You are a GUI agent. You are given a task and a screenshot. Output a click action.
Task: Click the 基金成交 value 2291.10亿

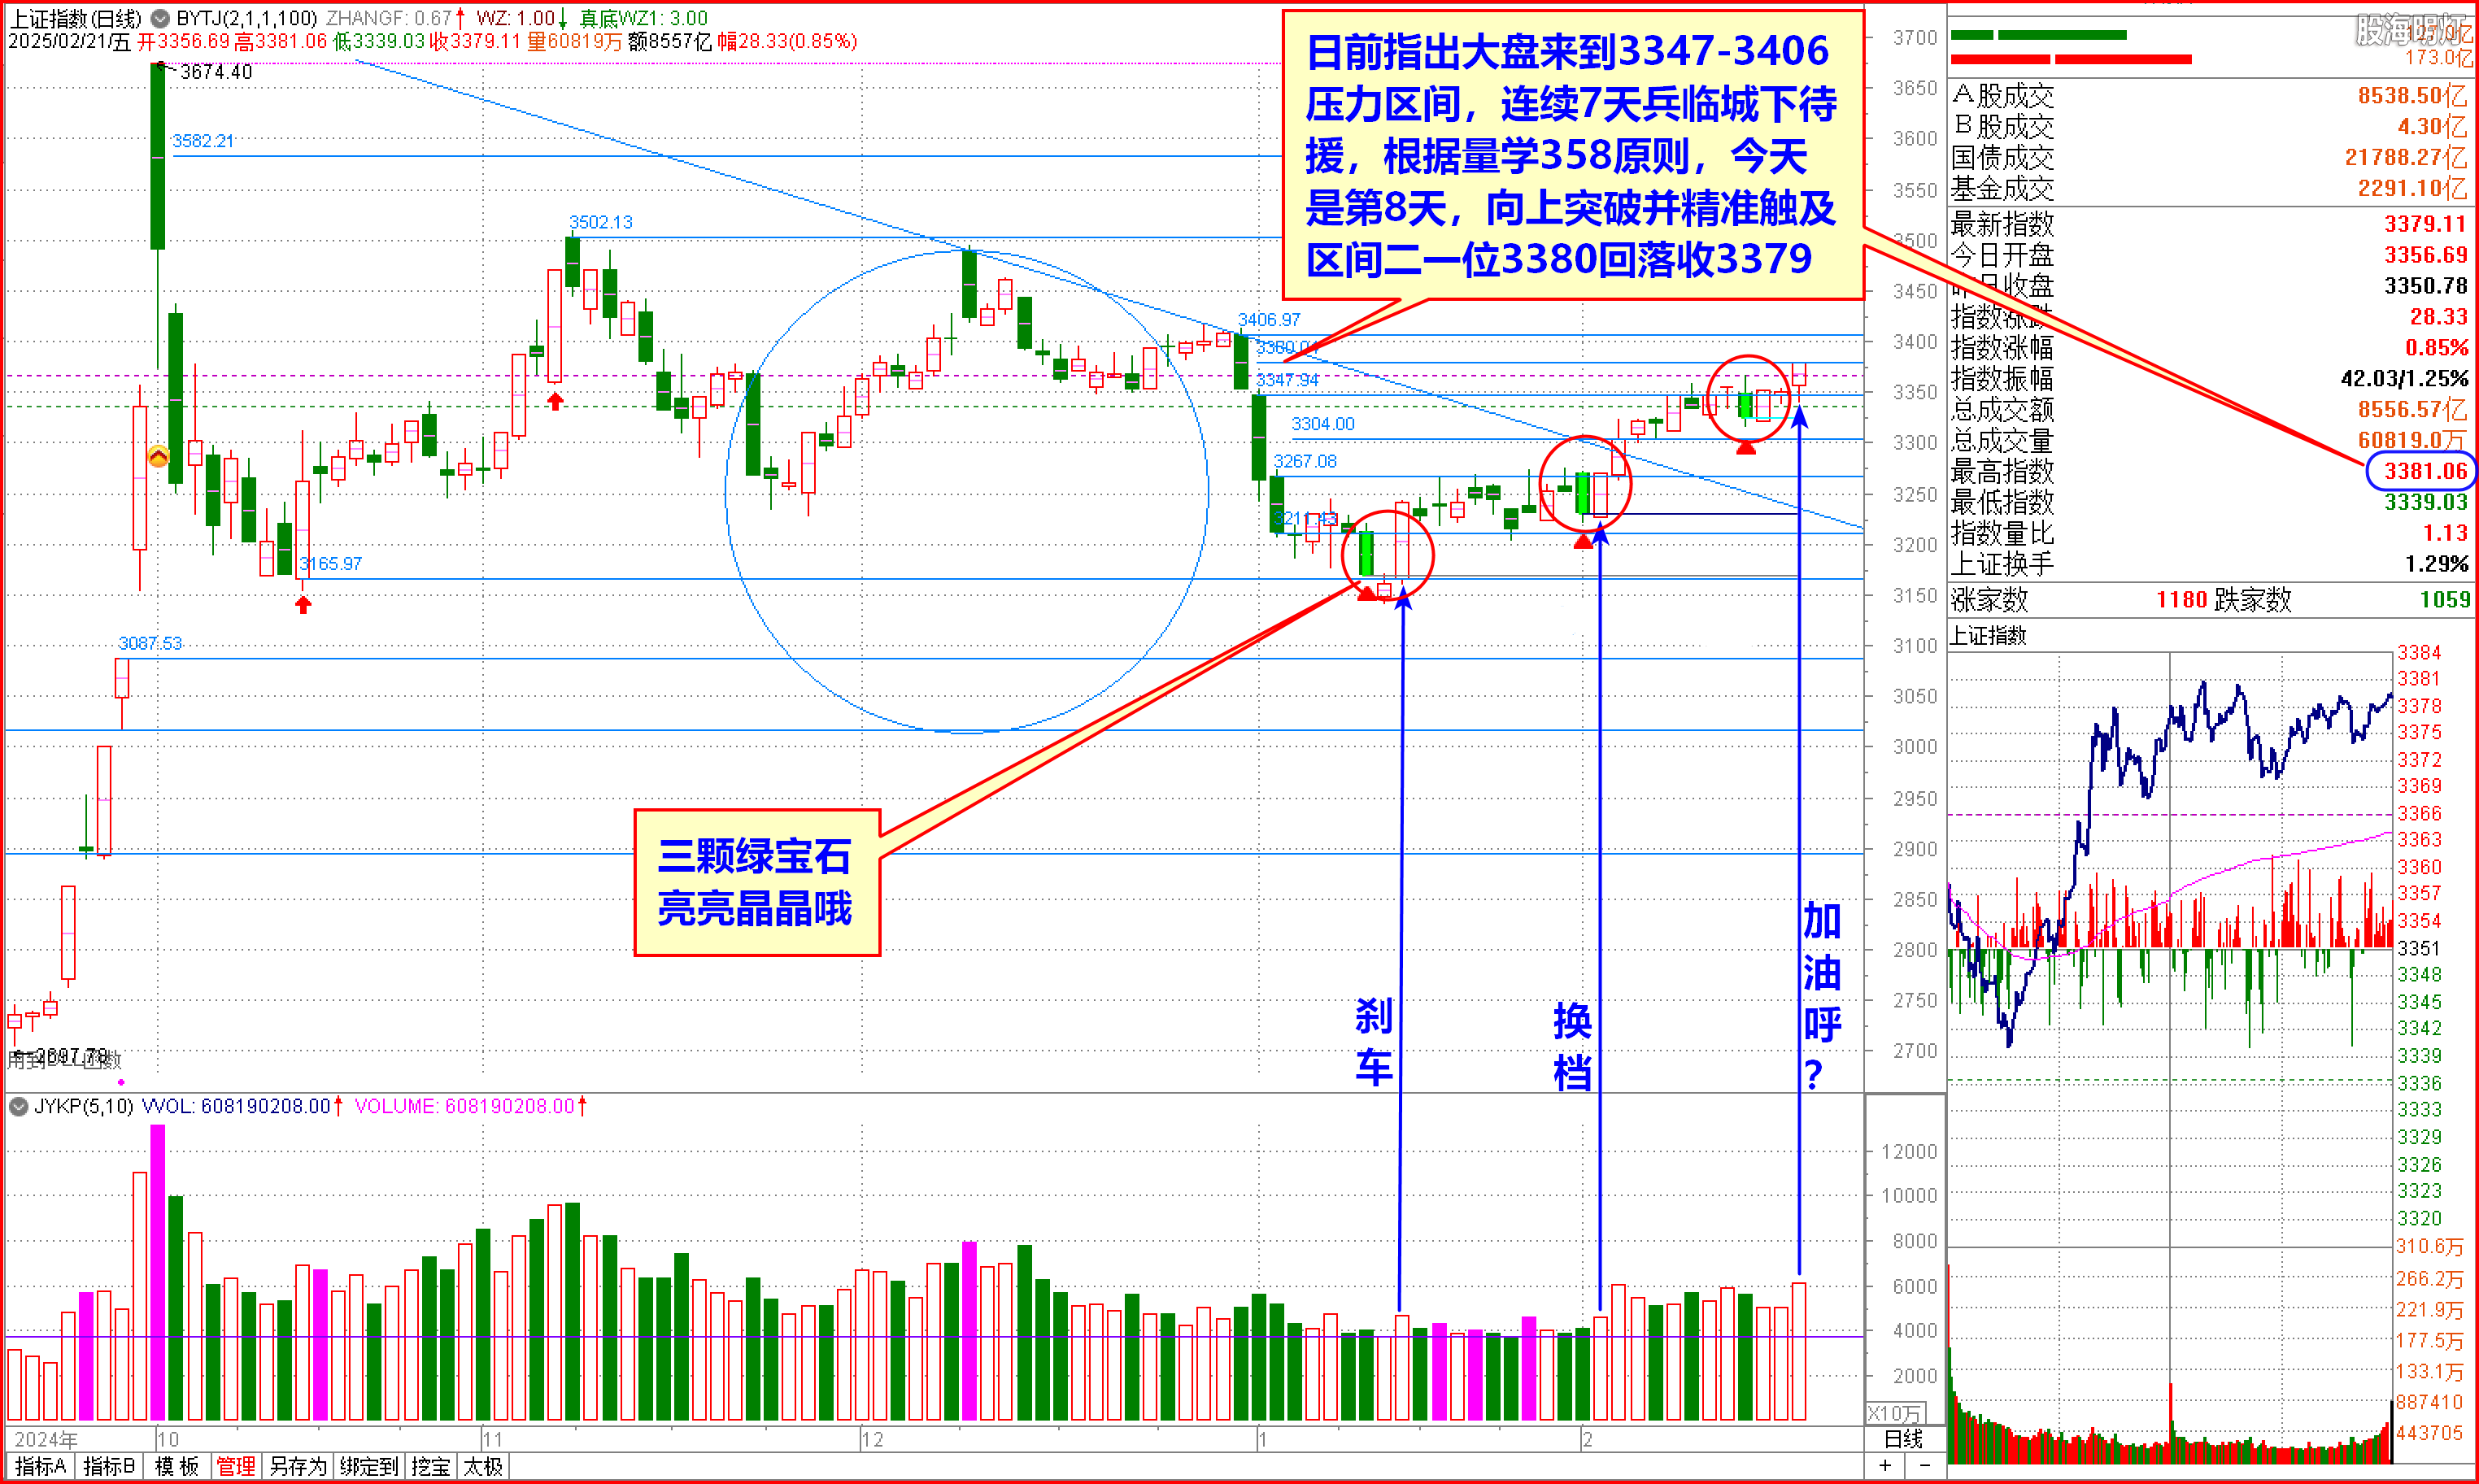point(2412,189)
